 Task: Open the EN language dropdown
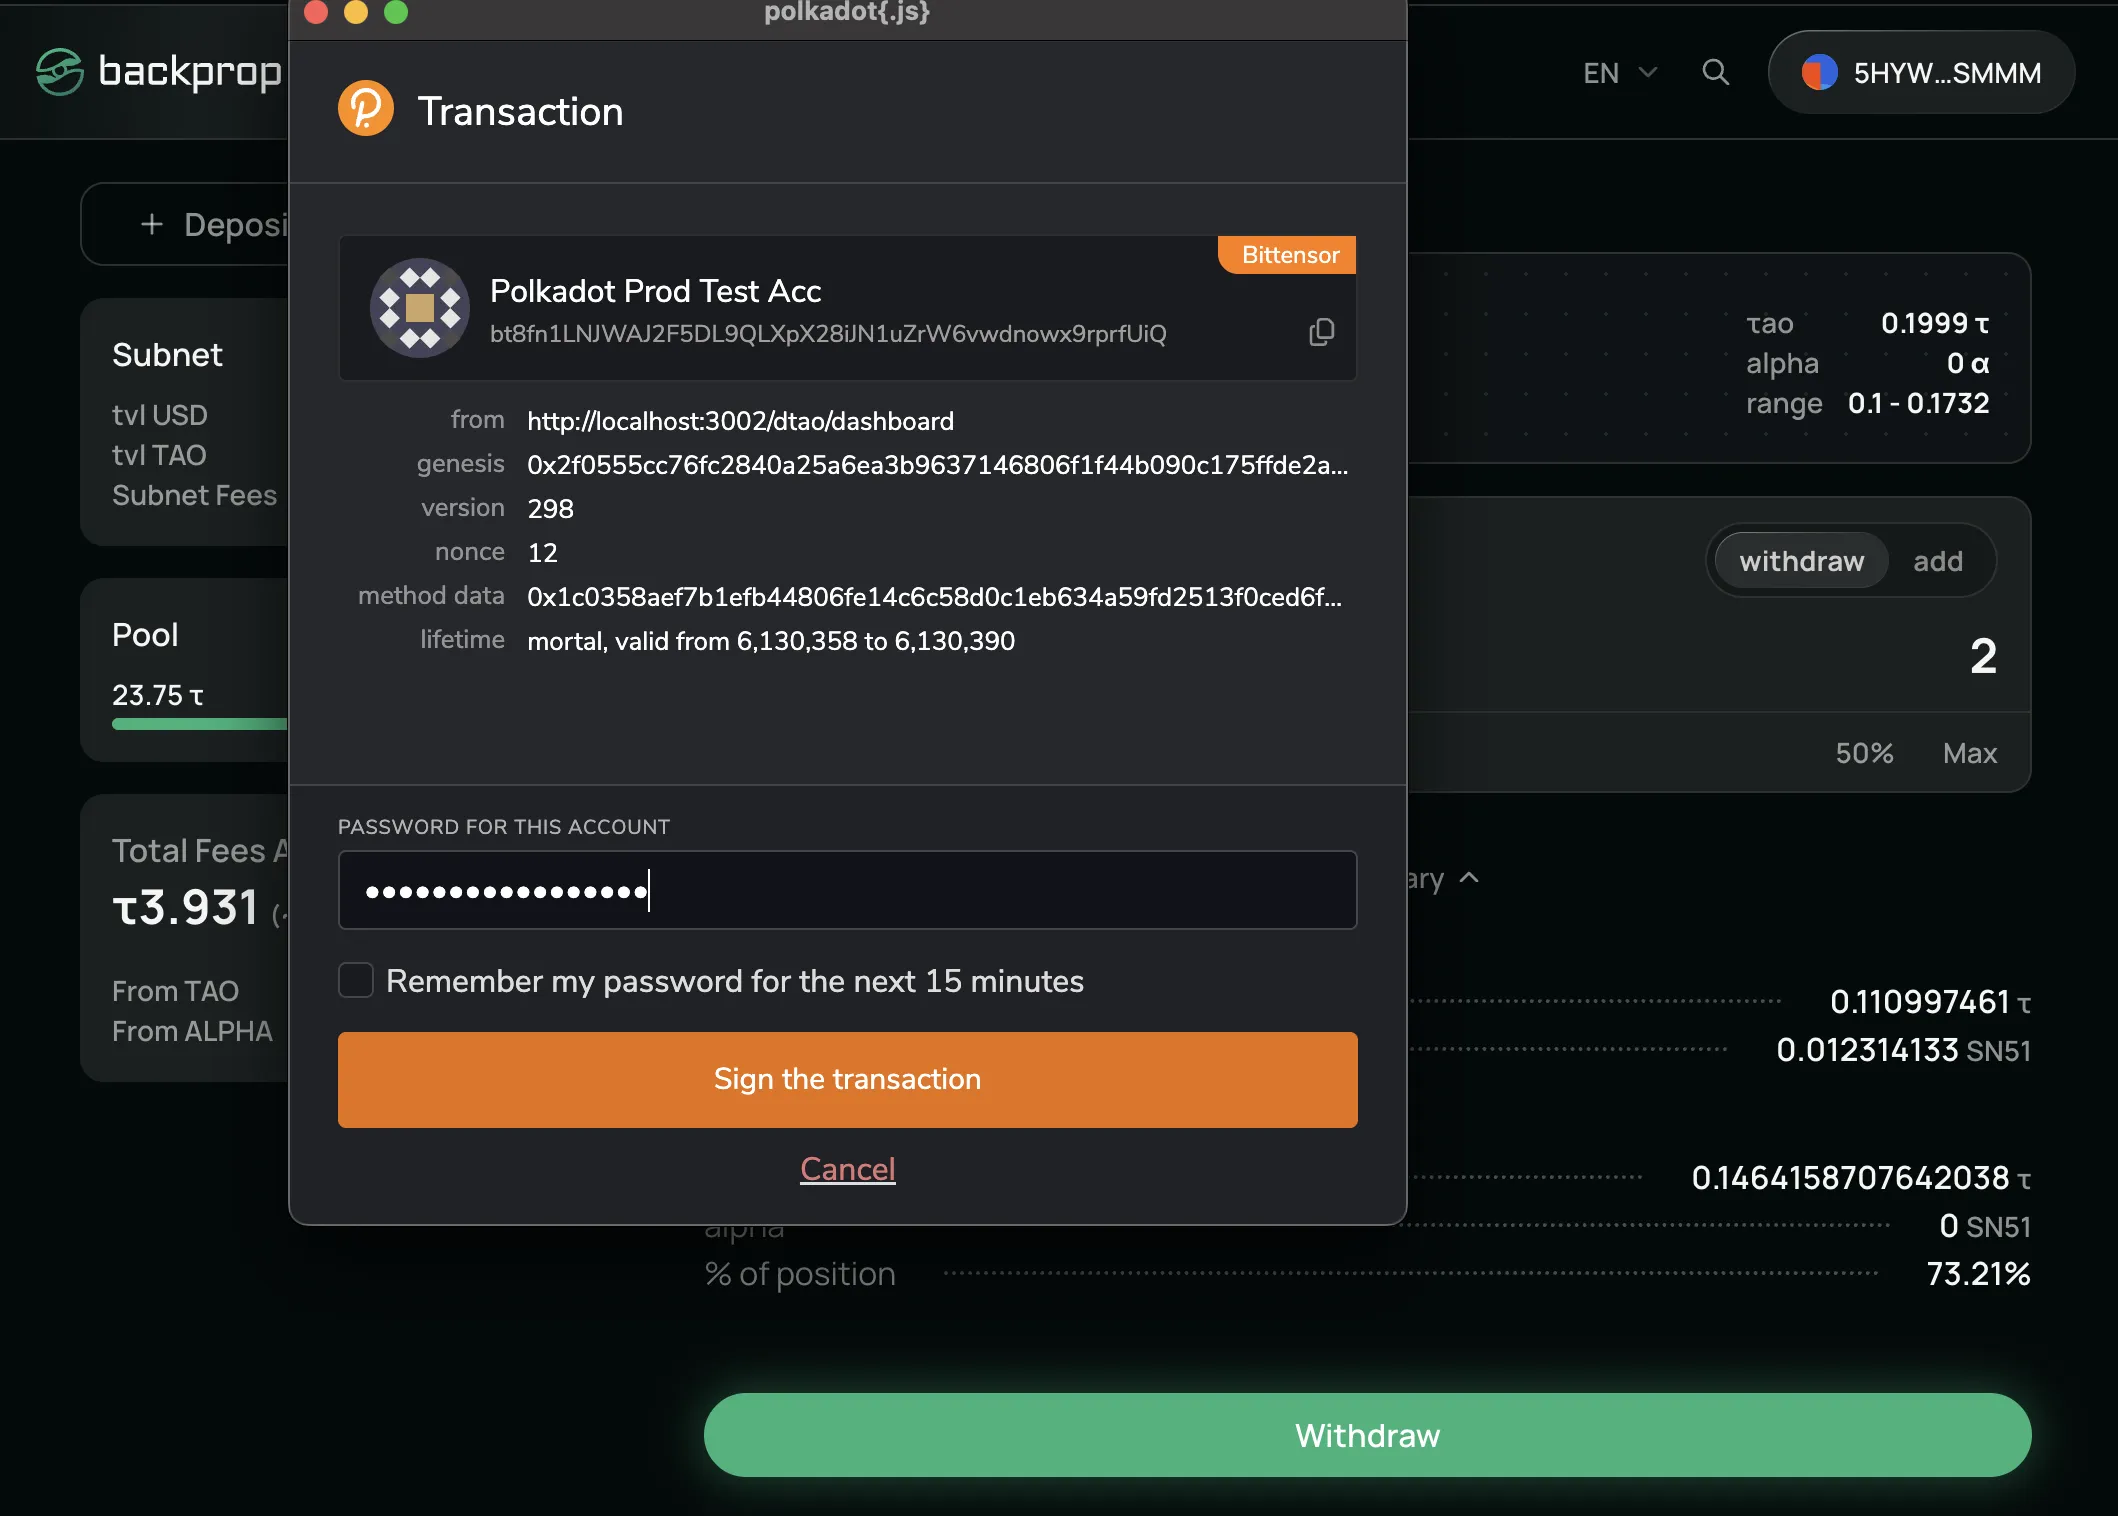click(1620, 73)
